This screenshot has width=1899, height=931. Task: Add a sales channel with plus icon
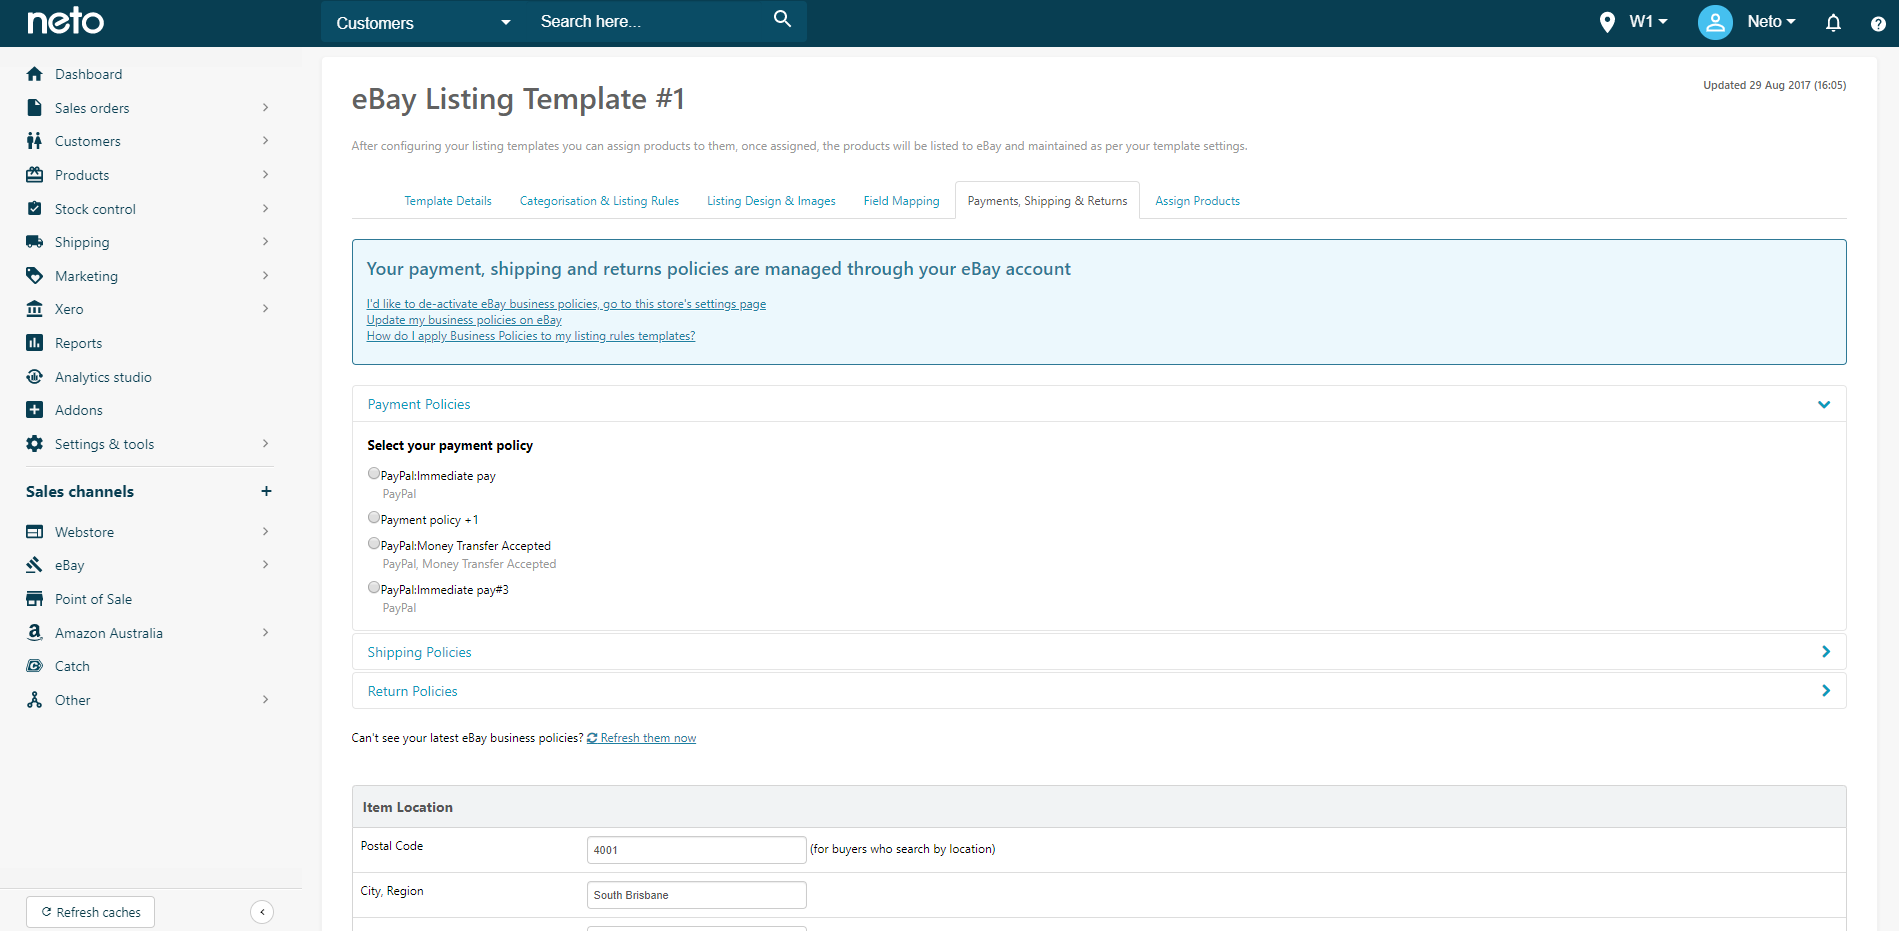pyautogui.click(x=266, y=491)
